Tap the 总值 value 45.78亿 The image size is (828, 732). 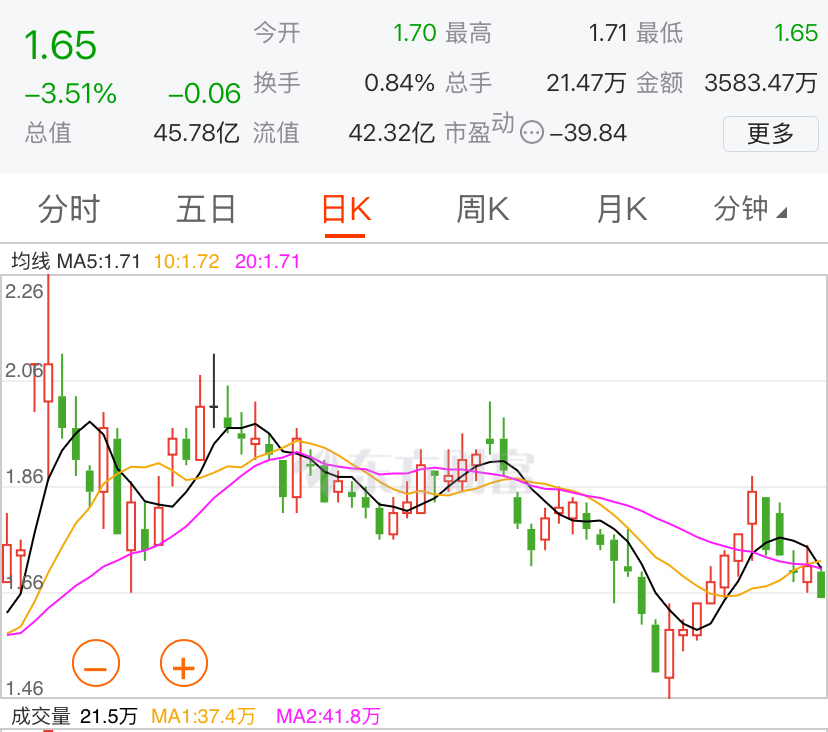click(x=196, y=133)
